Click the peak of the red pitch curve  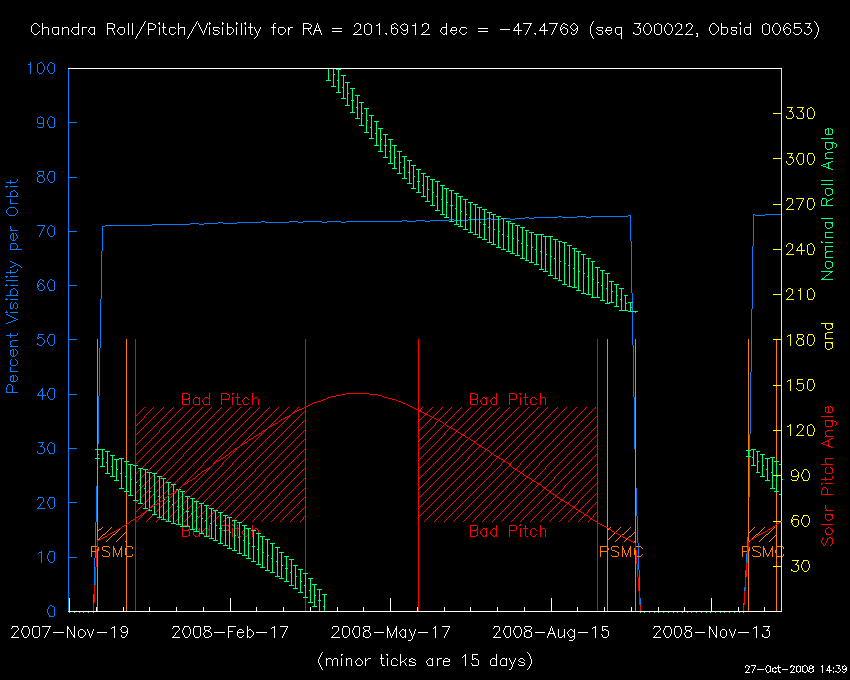tap(357, 393)
